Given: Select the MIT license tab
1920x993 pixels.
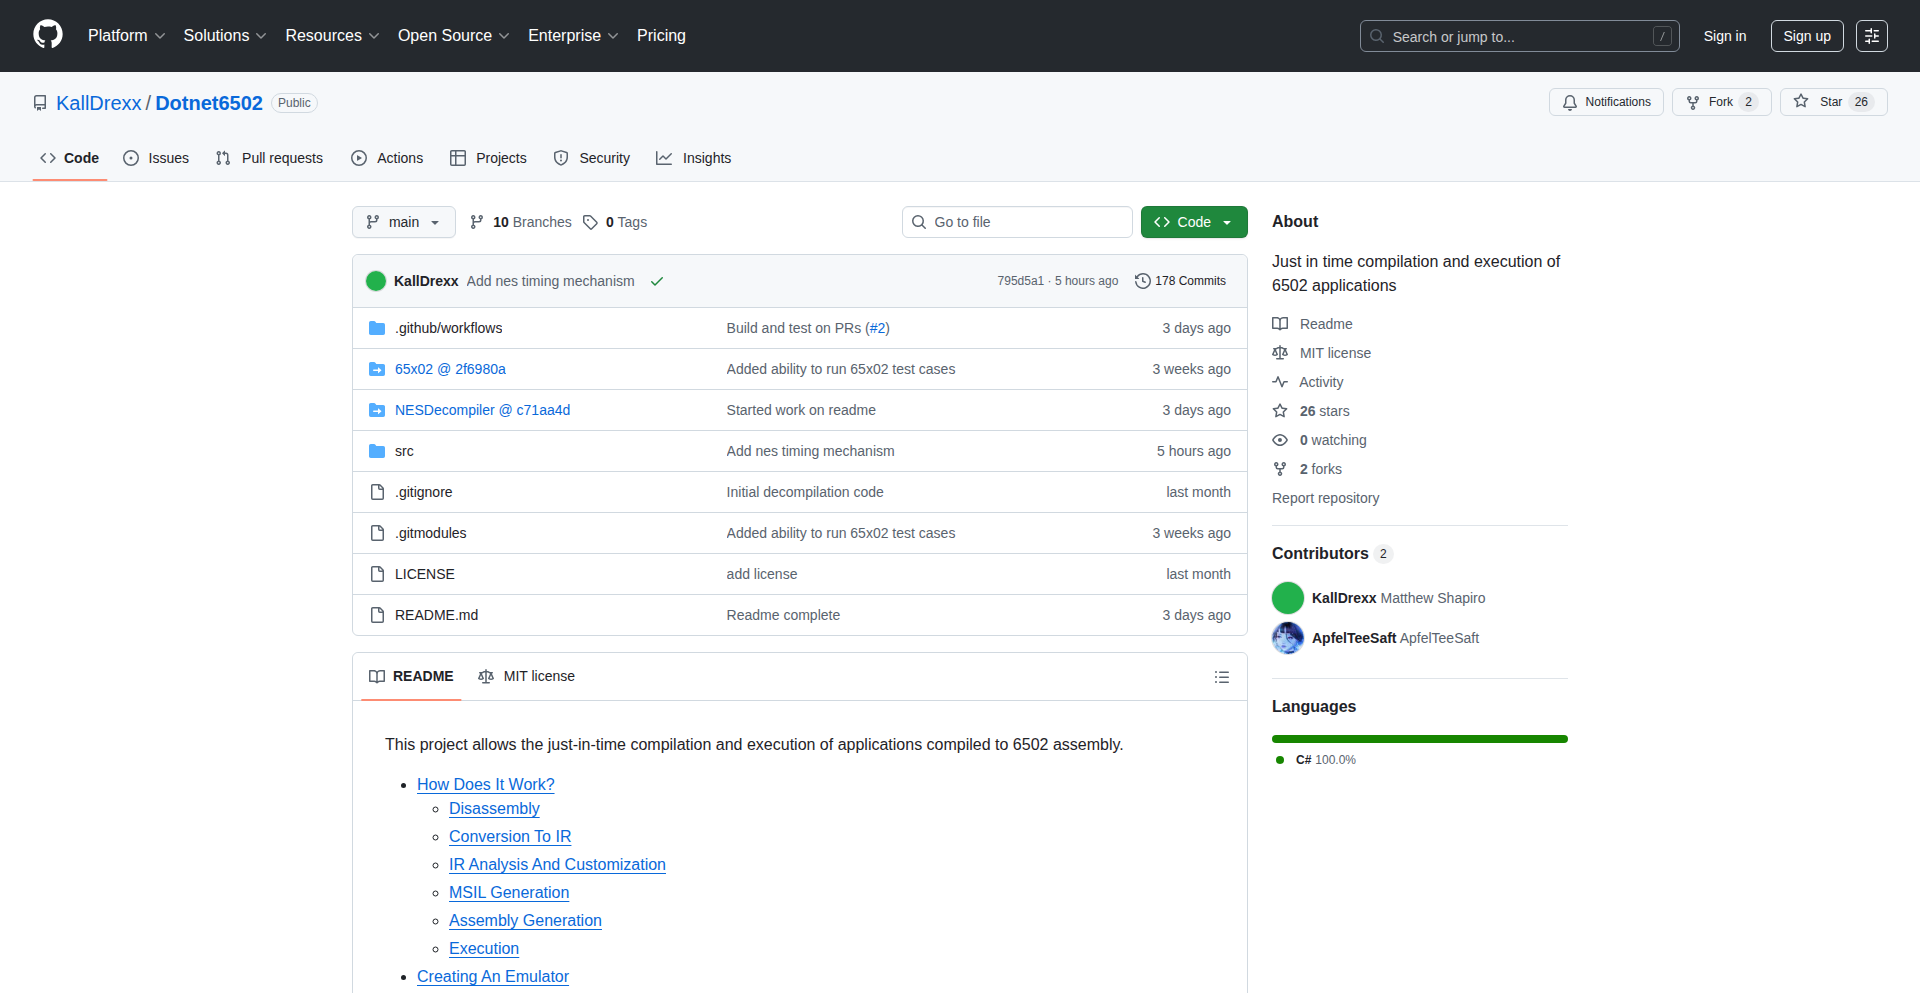Looking at the screenshot, I should (x=527, y=677).
